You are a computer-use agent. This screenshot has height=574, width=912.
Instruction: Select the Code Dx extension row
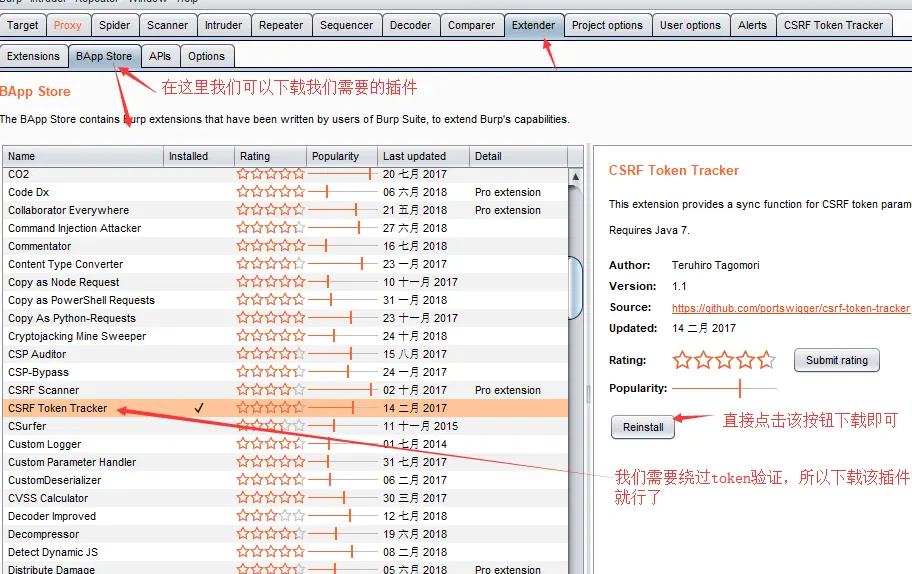(x=285, y=192)
